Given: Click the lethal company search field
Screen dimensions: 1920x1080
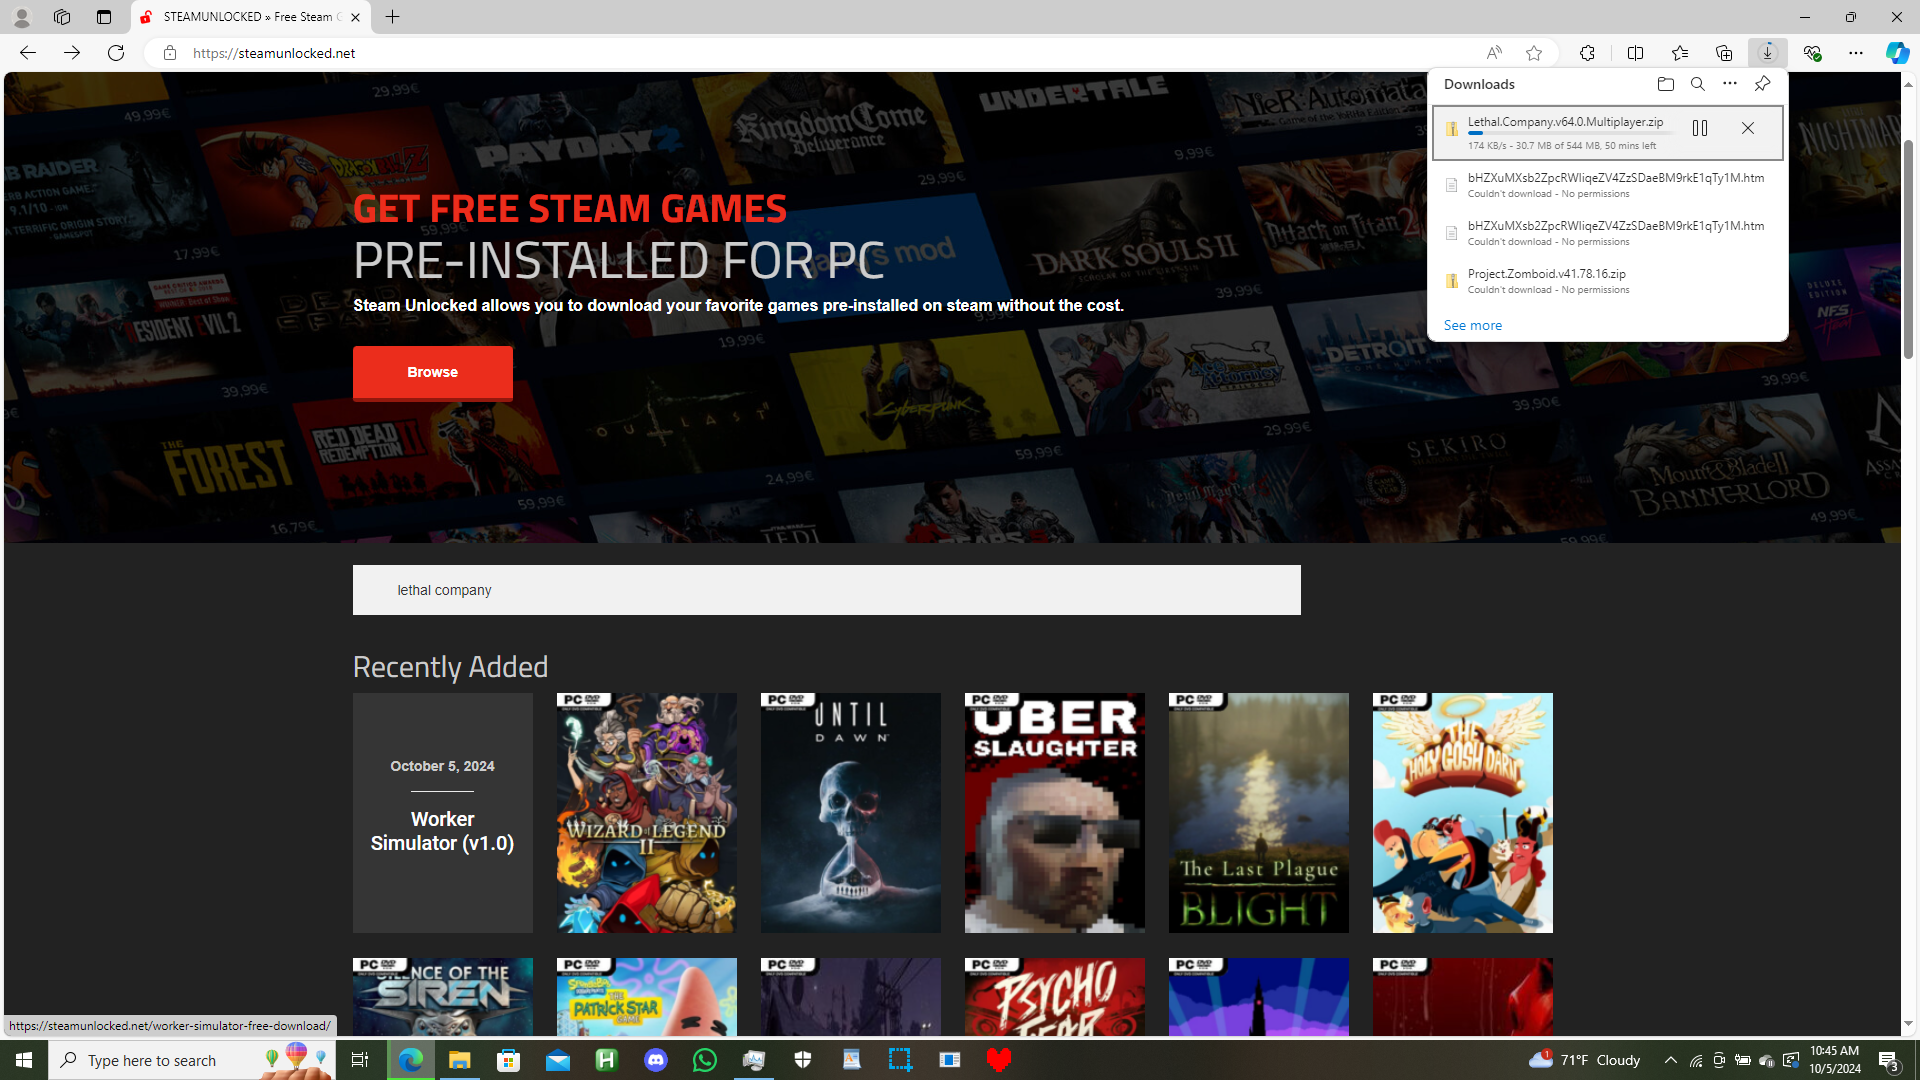Looking at the screenshot, I should tap(826, 590).
